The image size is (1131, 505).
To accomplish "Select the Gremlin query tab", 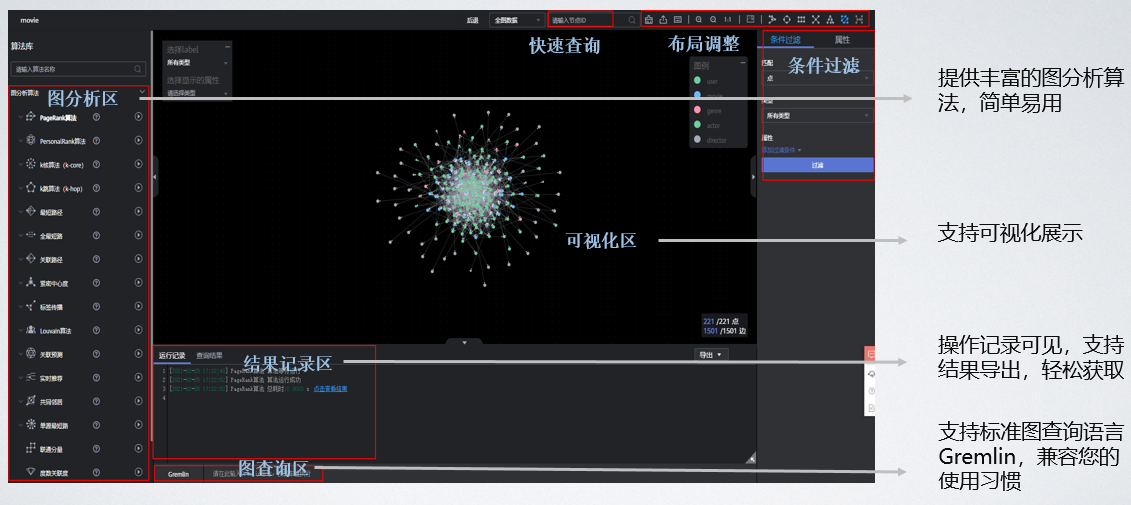I will tap(178, 474).
